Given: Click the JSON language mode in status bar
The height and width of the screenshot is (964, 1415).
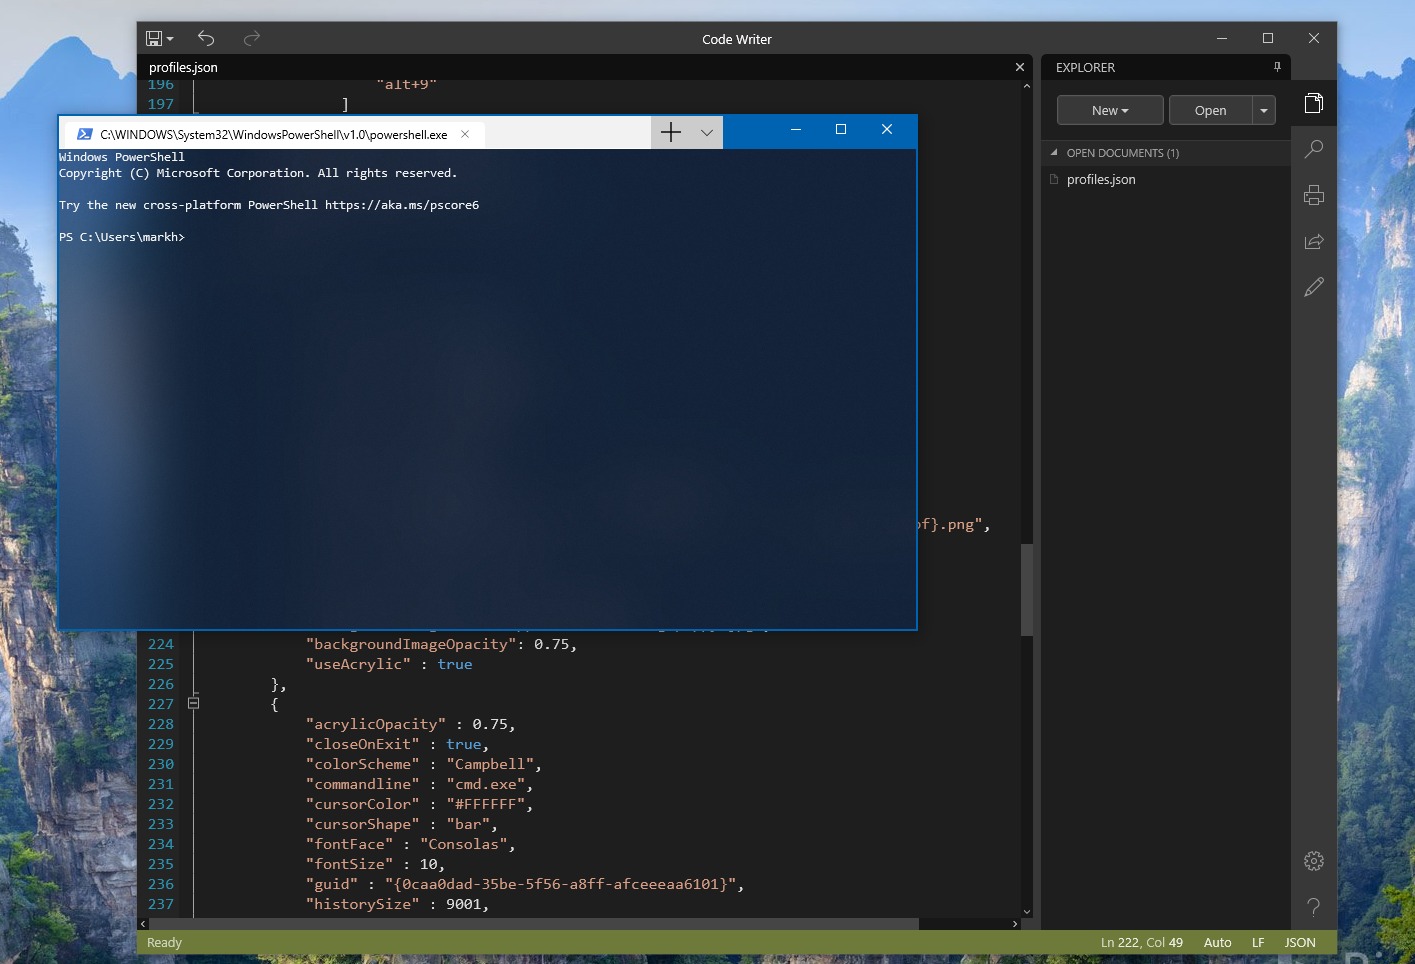Looking at the screenshot, I should (x=1300, y=942).
